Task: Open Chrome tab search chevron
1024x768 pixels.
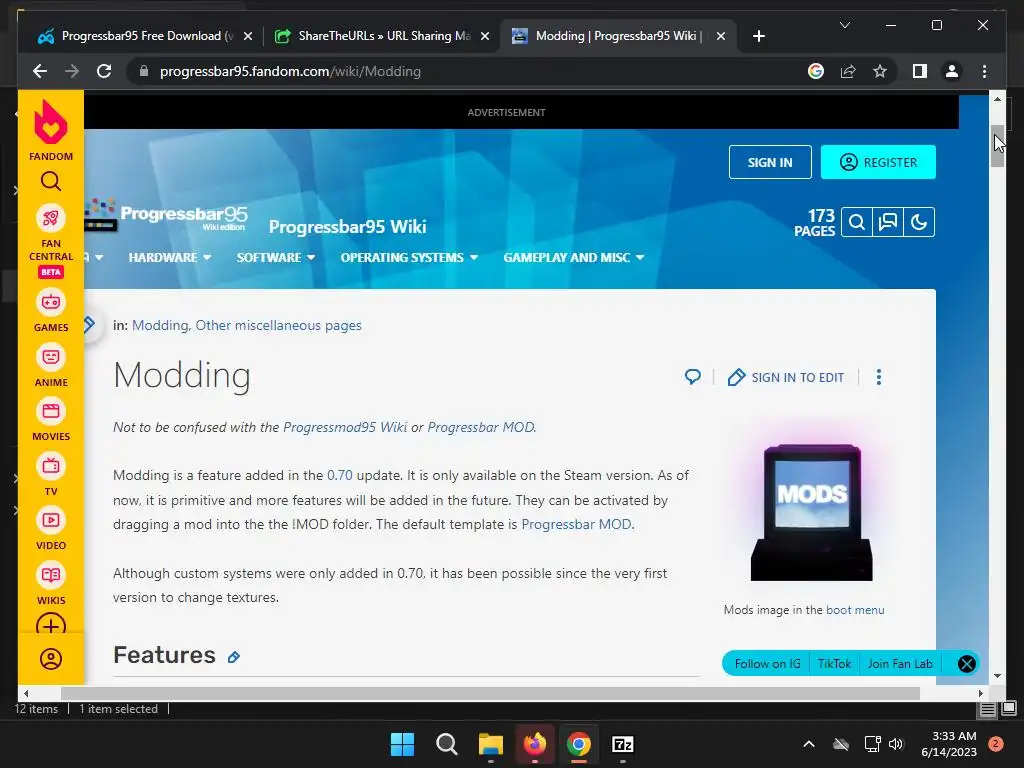Action: pos(844,25)
